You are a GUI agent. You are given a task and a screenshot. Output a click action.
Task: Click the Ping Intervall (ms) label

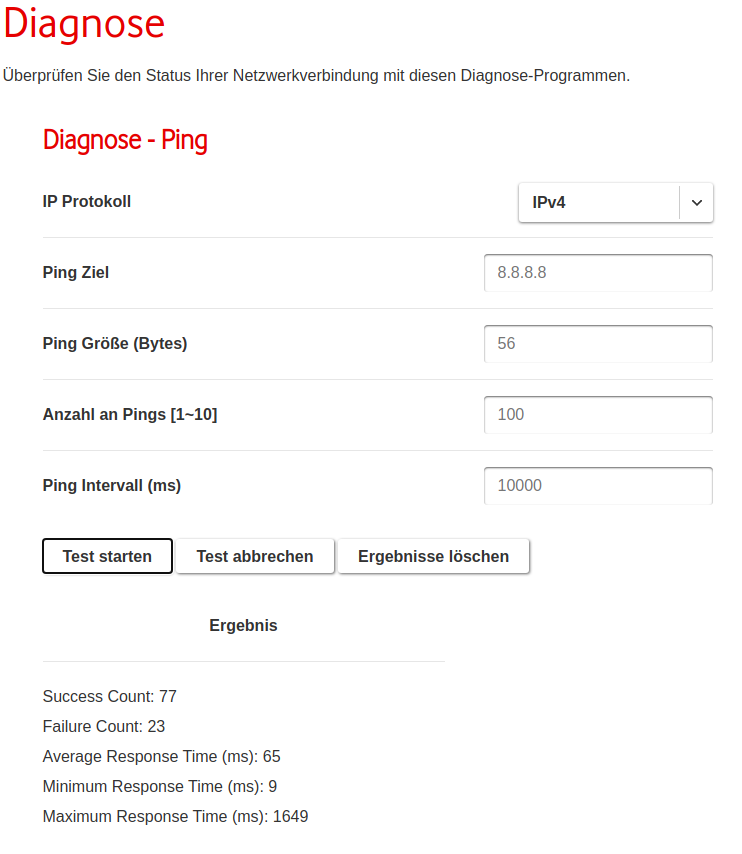(x=112, y=485)
